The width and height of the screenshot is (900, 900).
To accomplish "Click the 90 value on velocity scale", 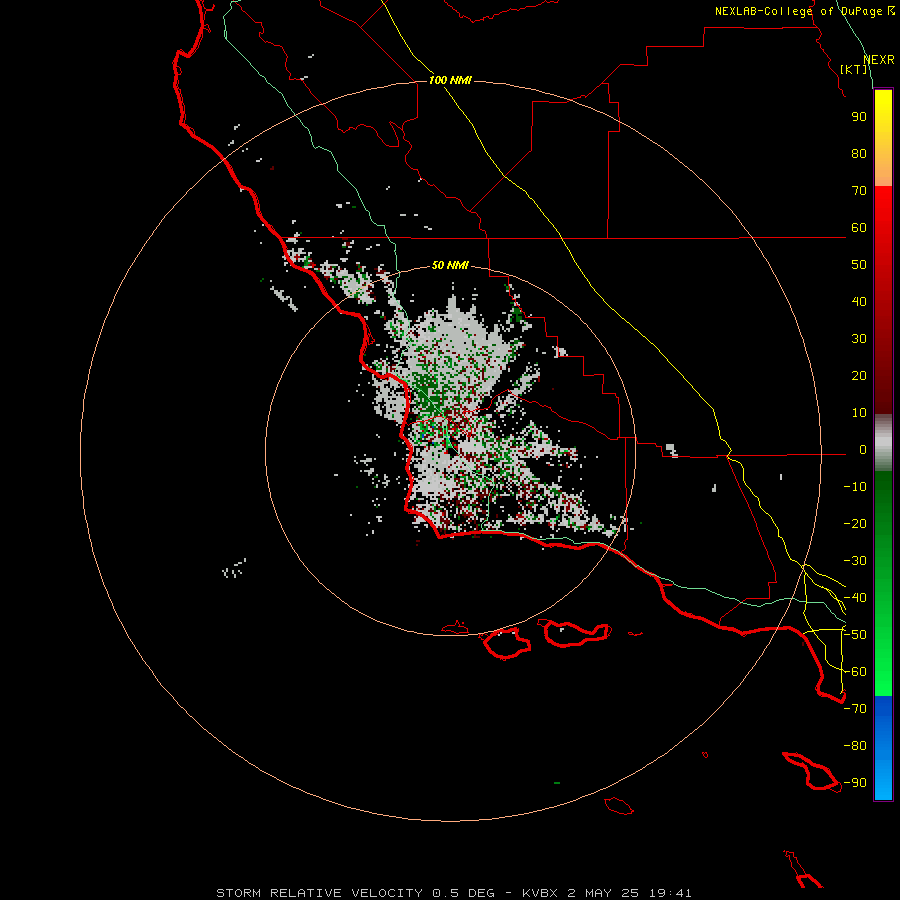I will (859, 117).
